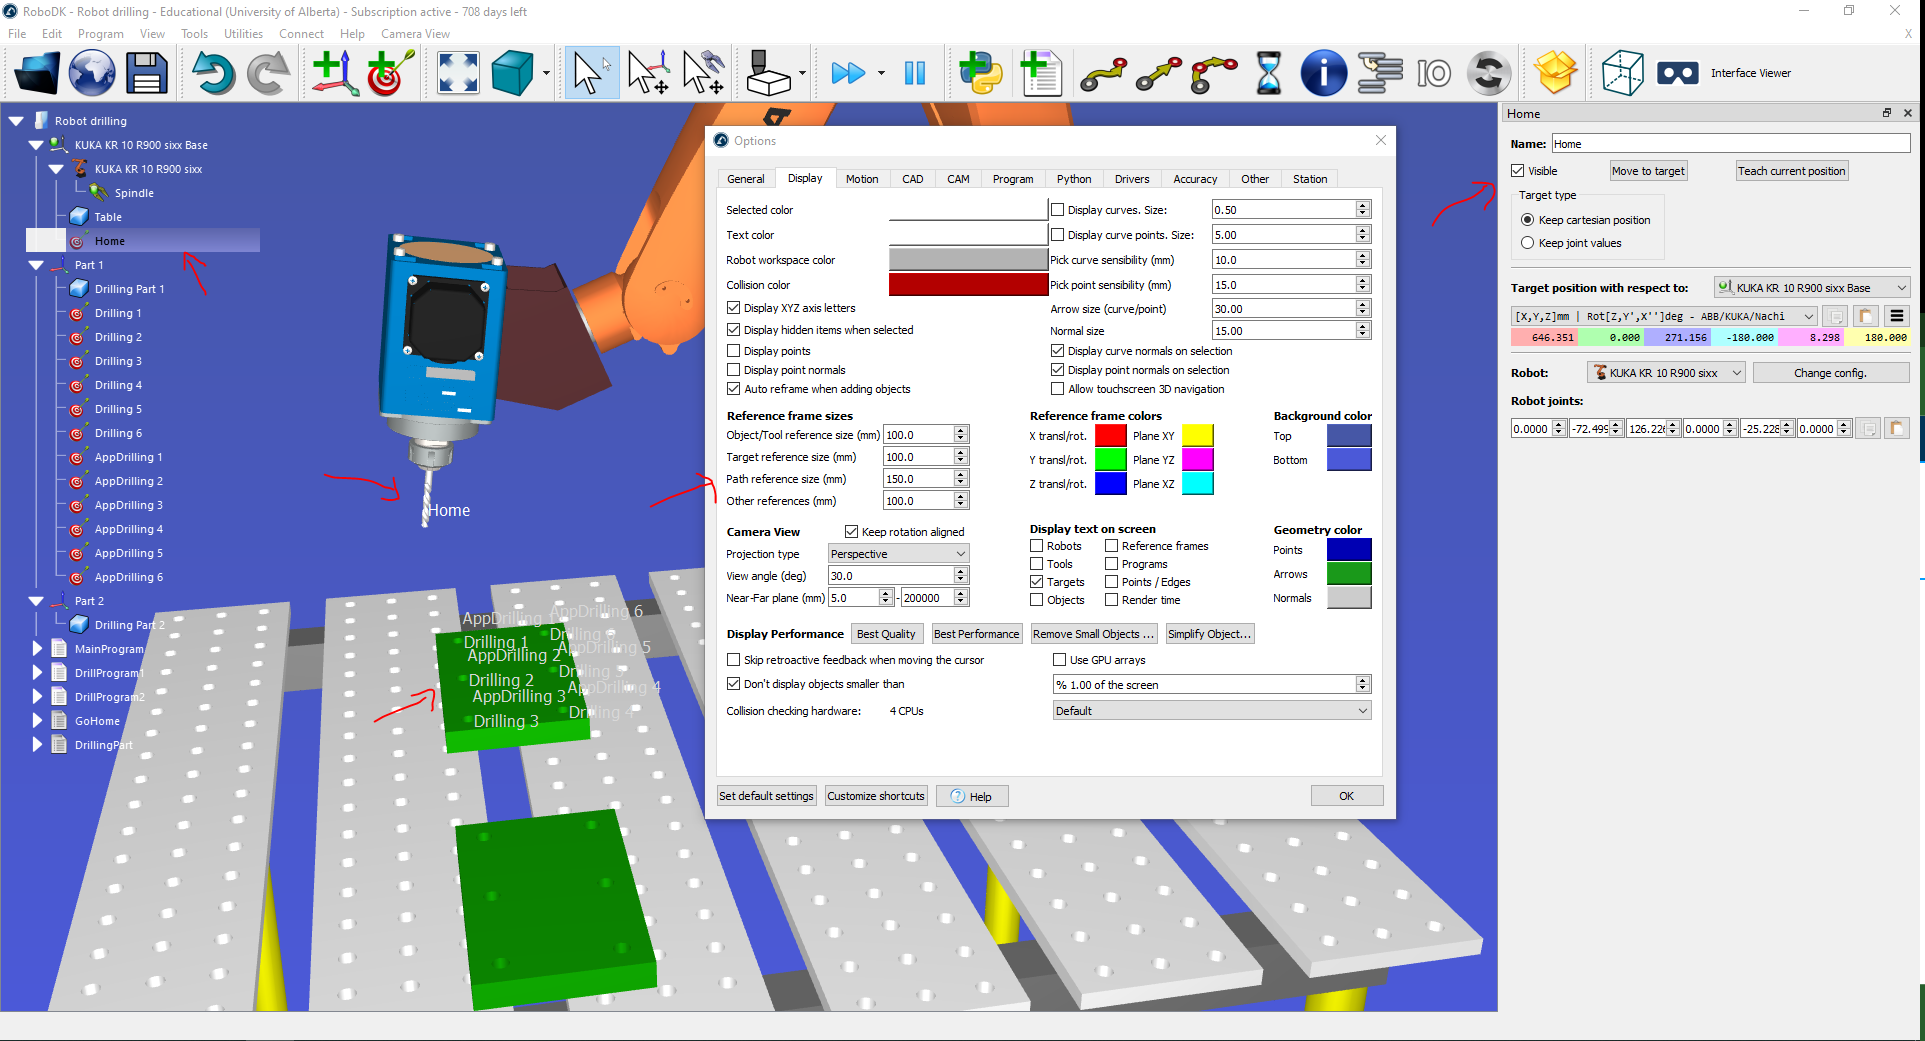The width and height of the screenshot is (1925, 1041).
Task: Enable the Display points checkbox
Action: (x=734, y=351)
